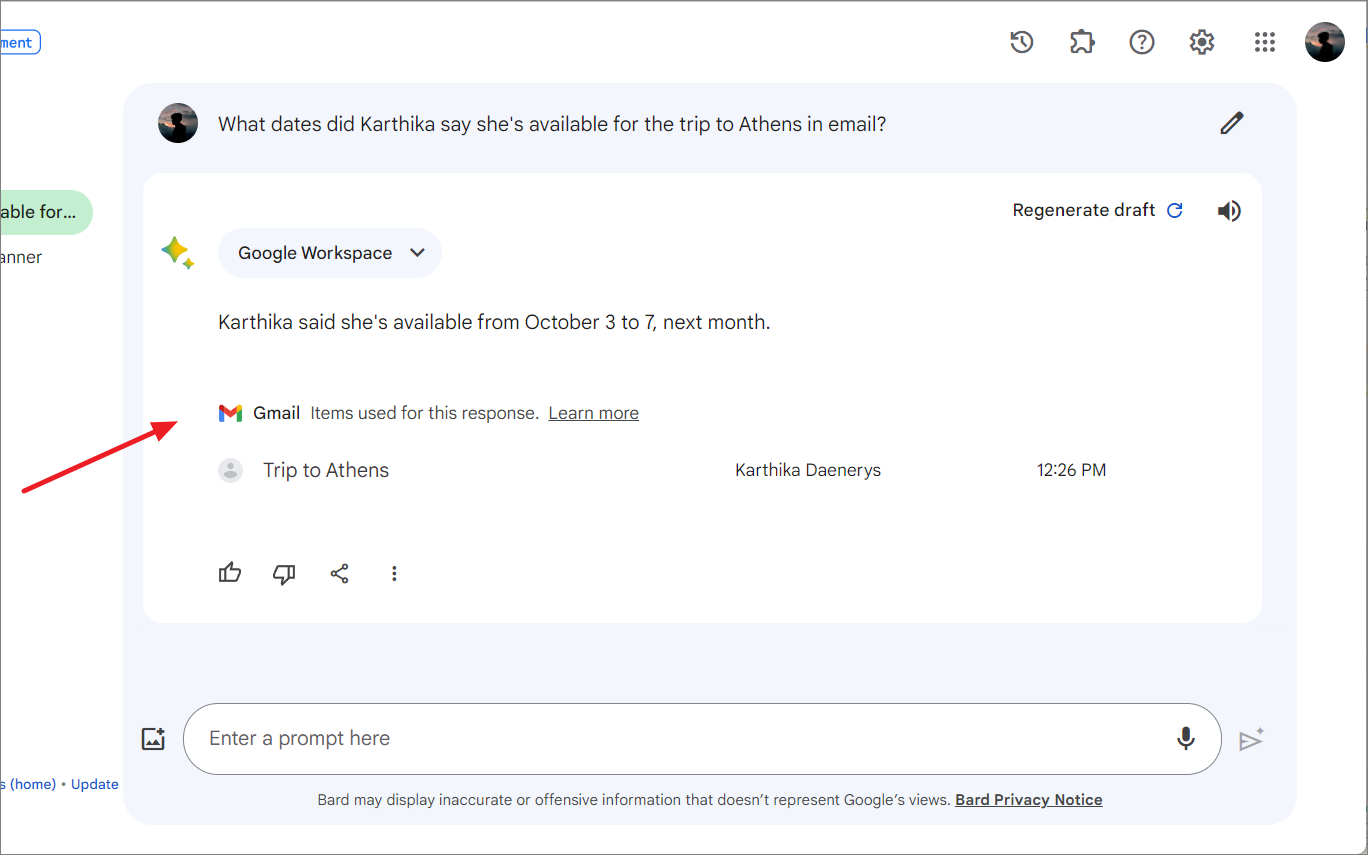
Task: Open the Learn more link
Action: (x=594, y=413)
